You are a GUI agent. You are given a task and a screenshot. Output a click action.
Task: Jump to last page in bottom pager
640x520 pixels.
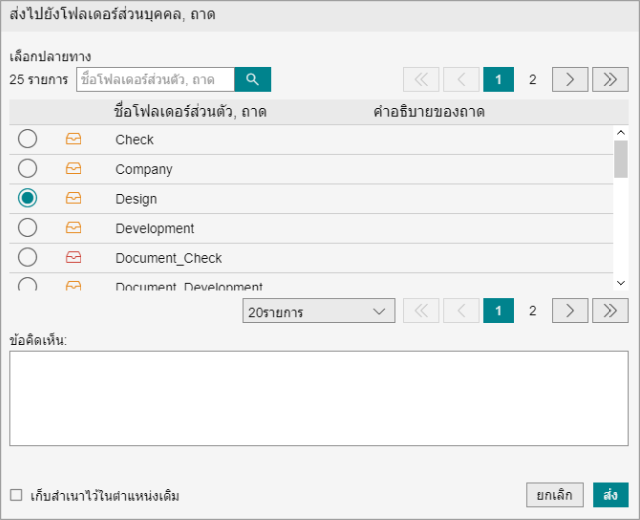609,311
